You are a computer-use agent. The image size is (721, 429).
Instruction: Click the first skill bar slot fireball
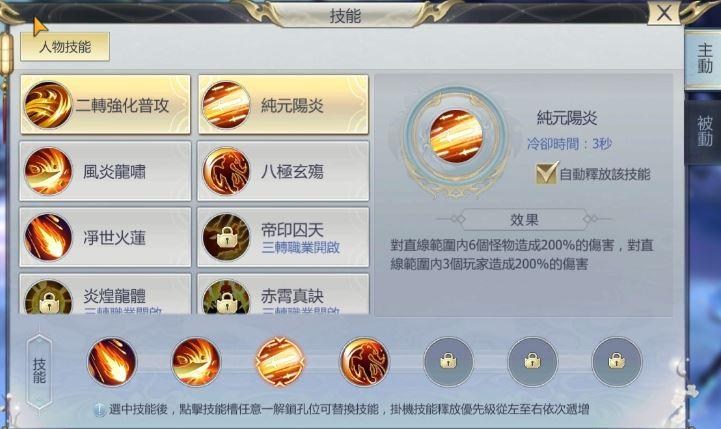(112, 361)
